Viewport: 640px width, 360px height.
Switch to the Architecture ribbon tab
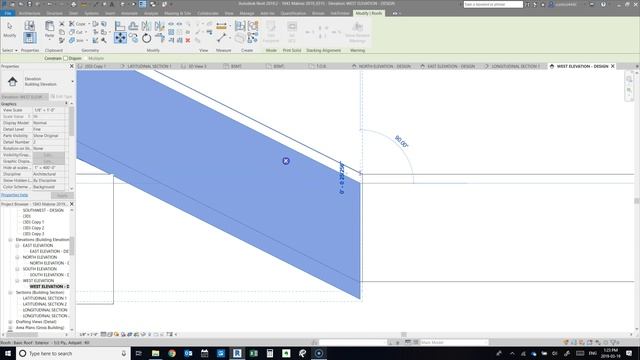point(29,13)
